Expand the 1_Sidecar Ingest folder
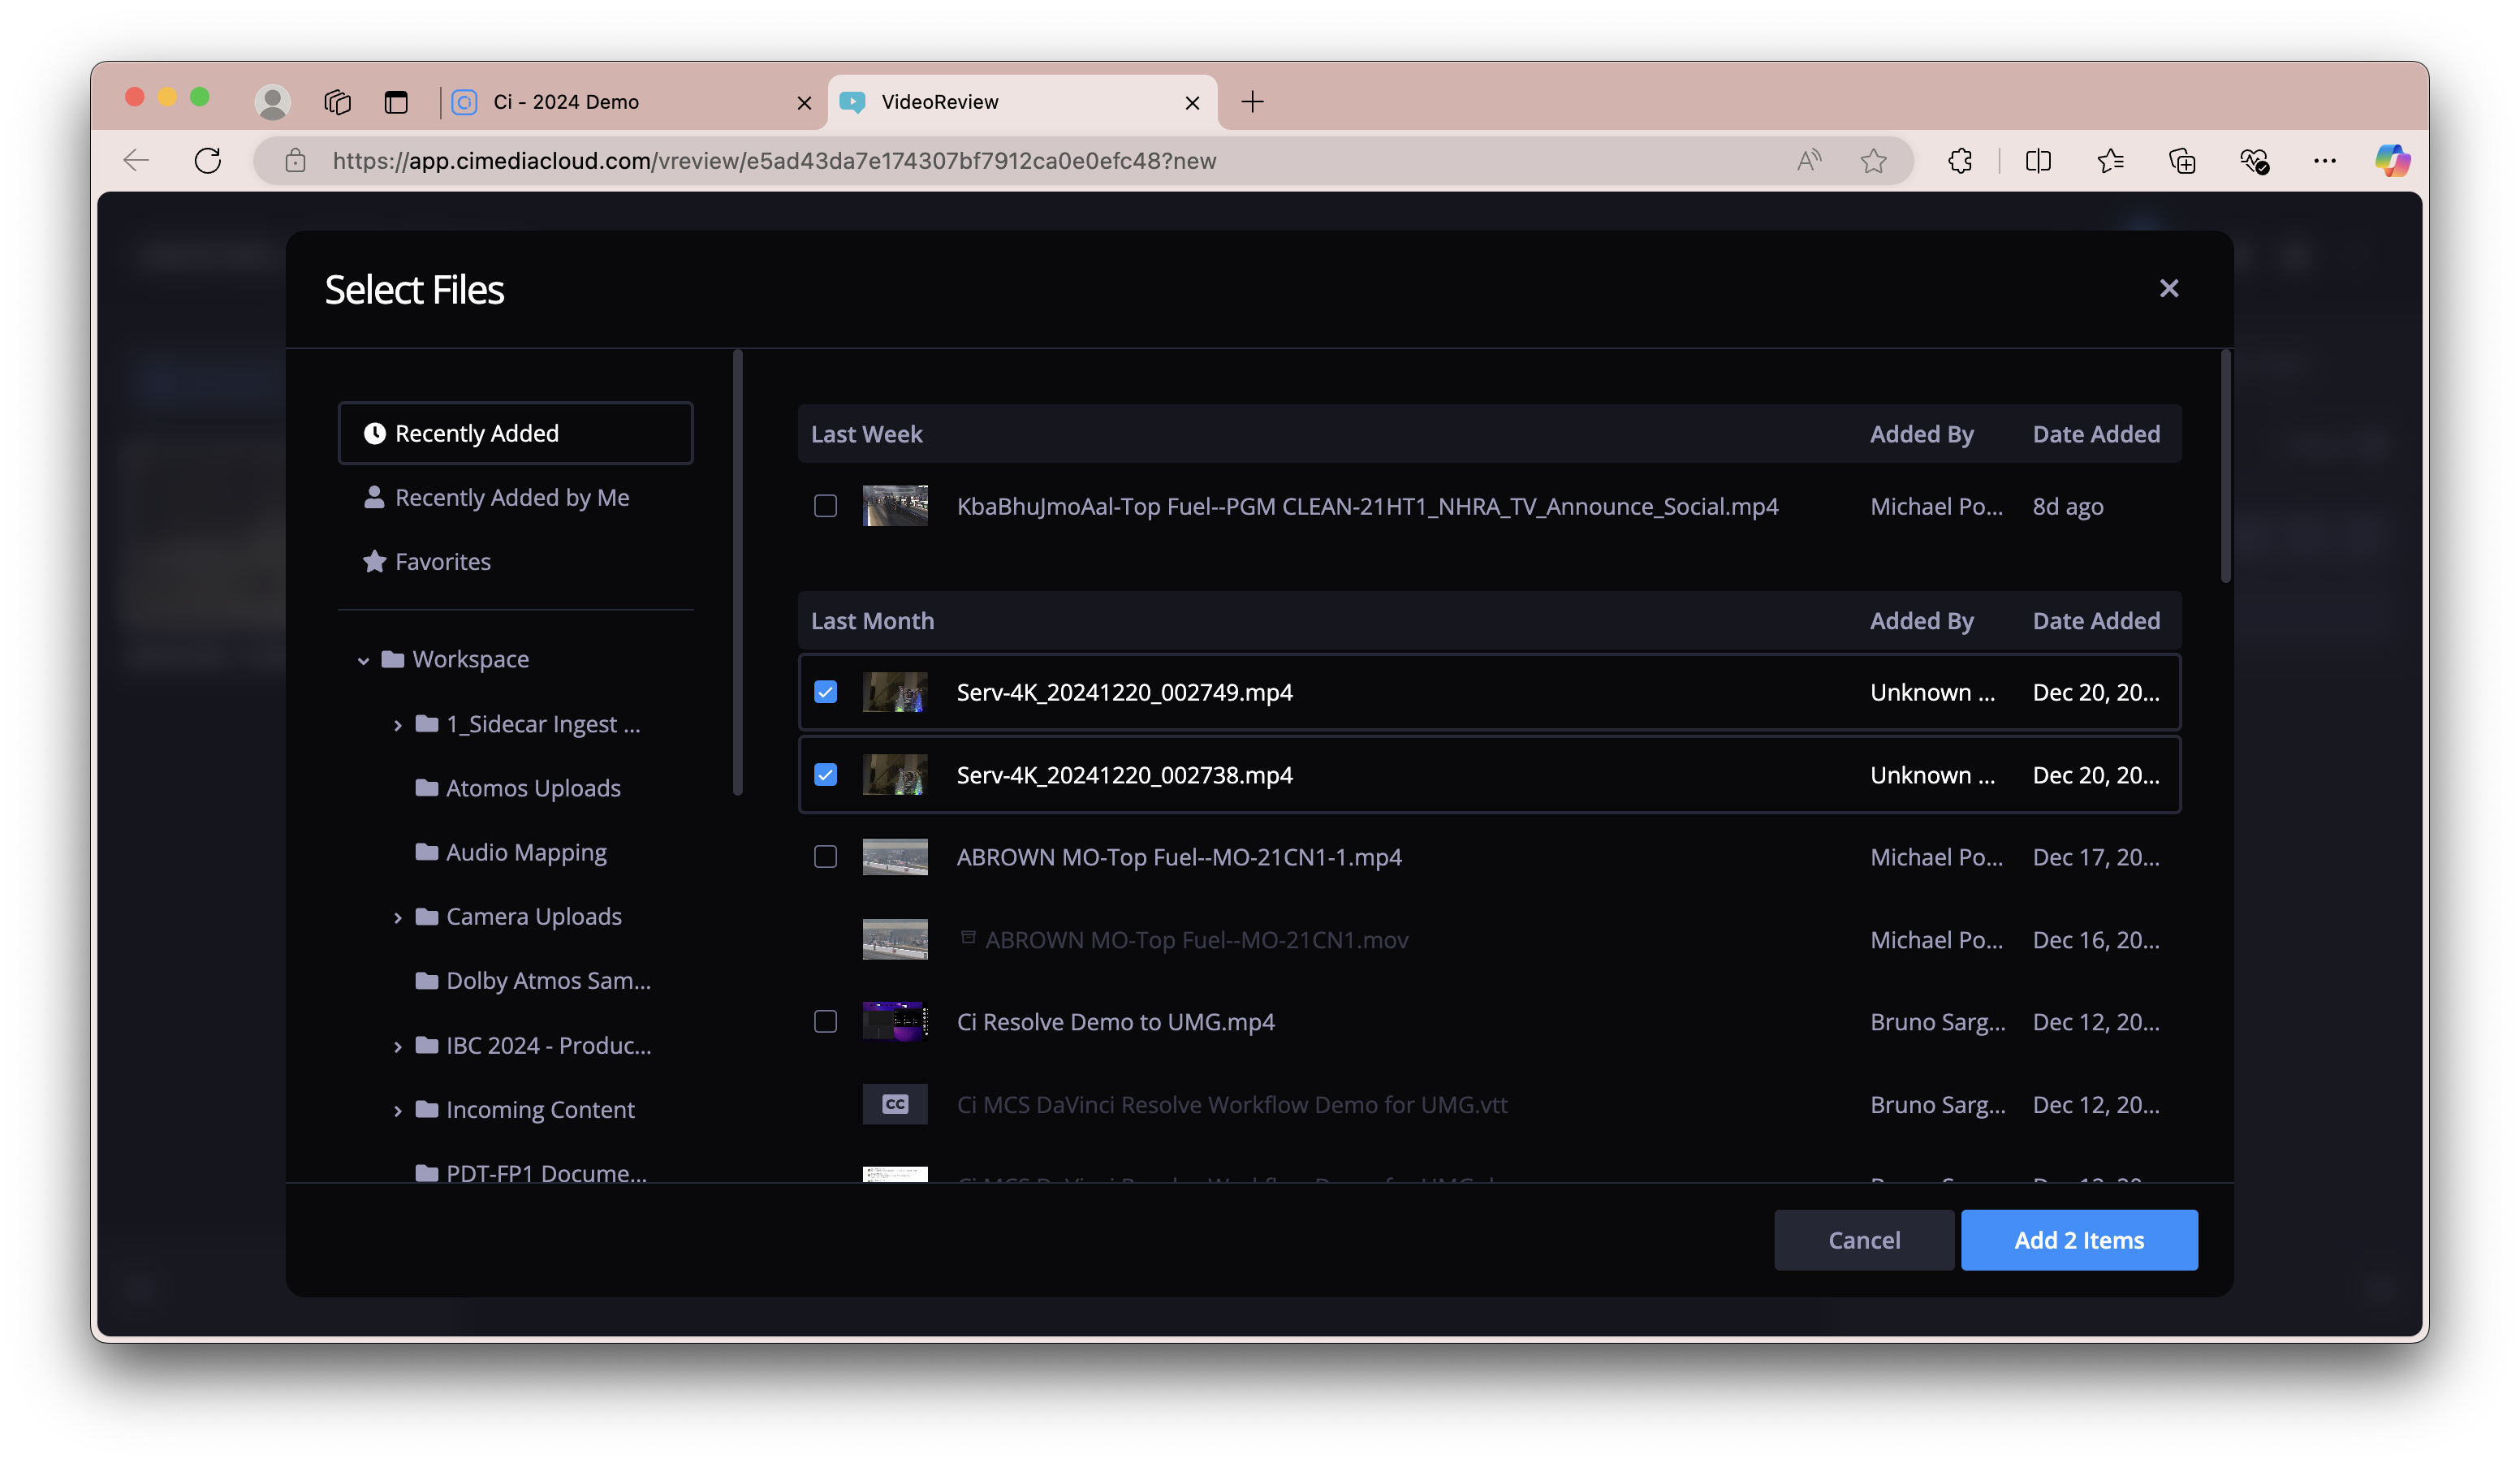 pos(398,725)
